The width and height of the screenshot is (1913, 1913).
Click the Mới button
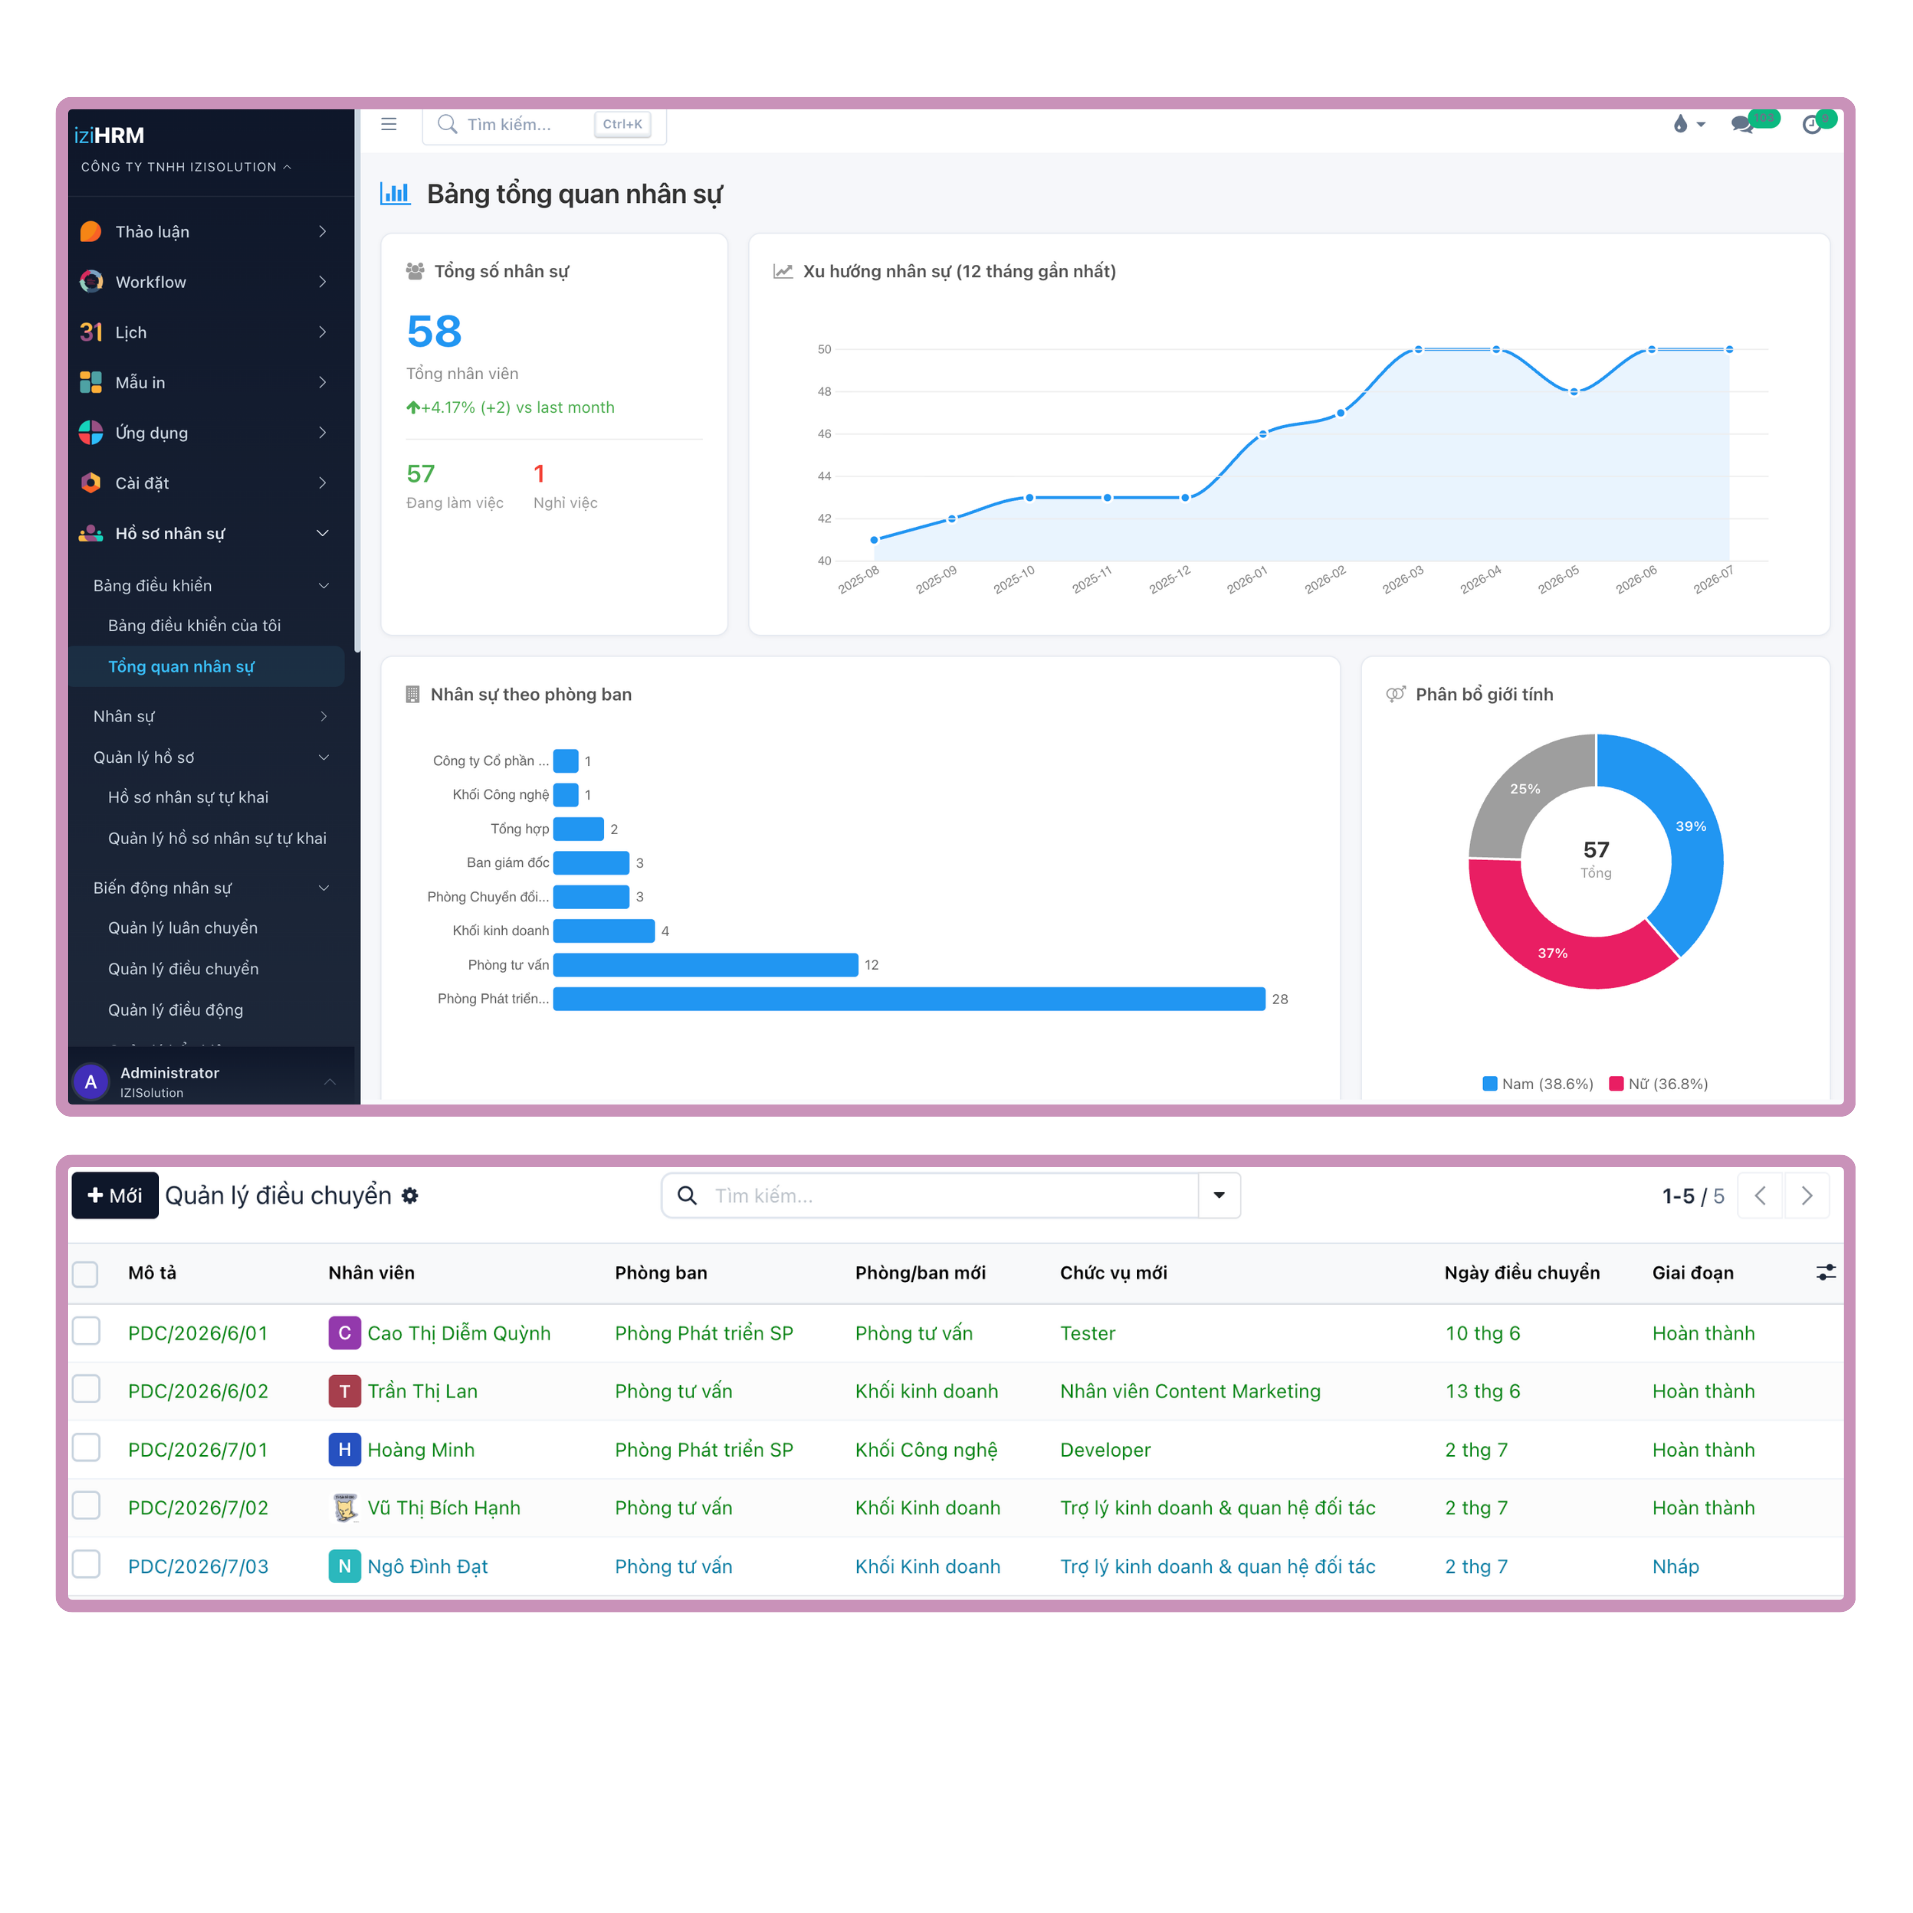115,1195
